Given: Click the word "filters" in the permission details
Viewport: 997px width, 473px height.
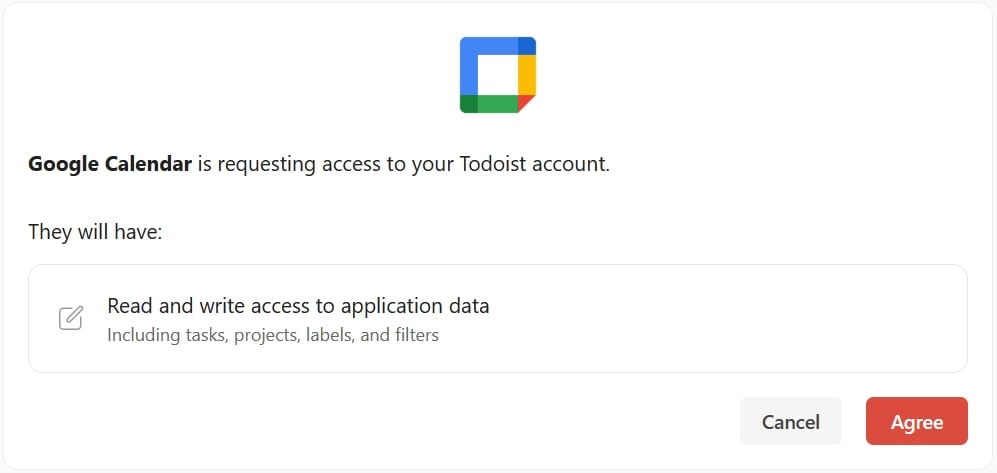Looking at the screenshot, I should point(415,335).
